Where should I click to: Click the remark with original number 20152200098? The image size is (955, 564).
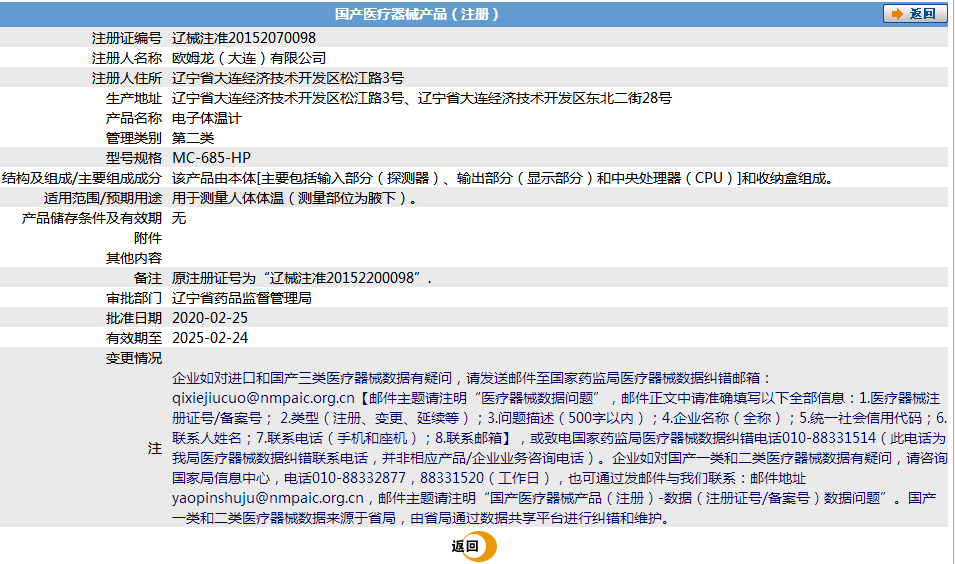coord(301,278)
